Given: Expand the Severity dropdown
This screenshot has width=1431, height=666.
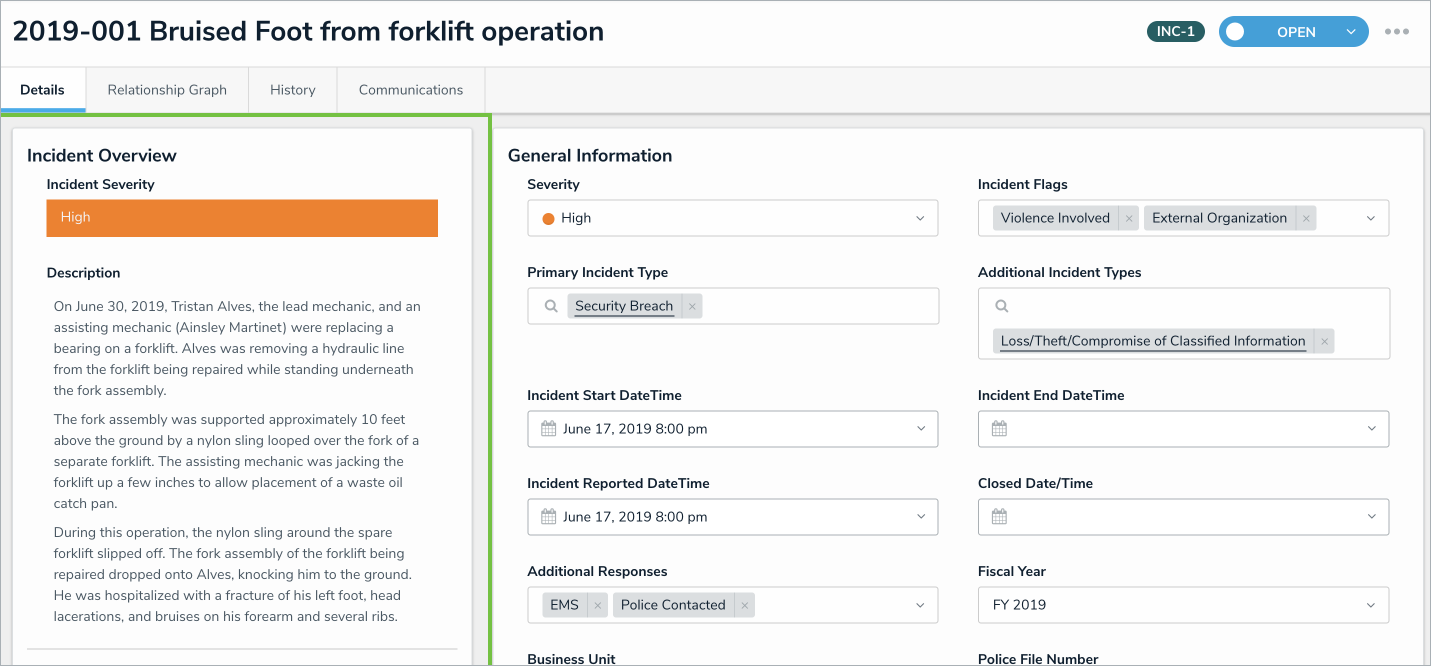Looking at the screenshot, I should 920,218.
